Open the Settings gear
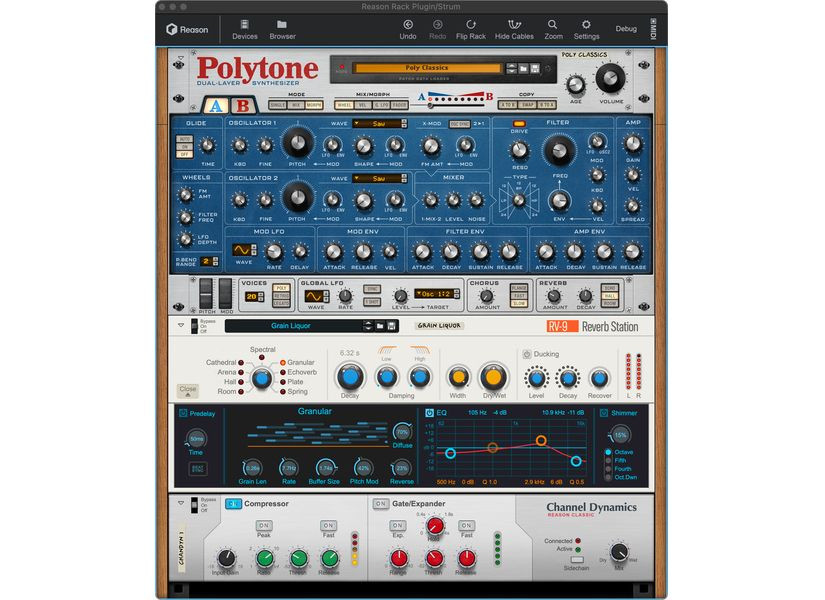The image size is (825, 600). (586, 29)
